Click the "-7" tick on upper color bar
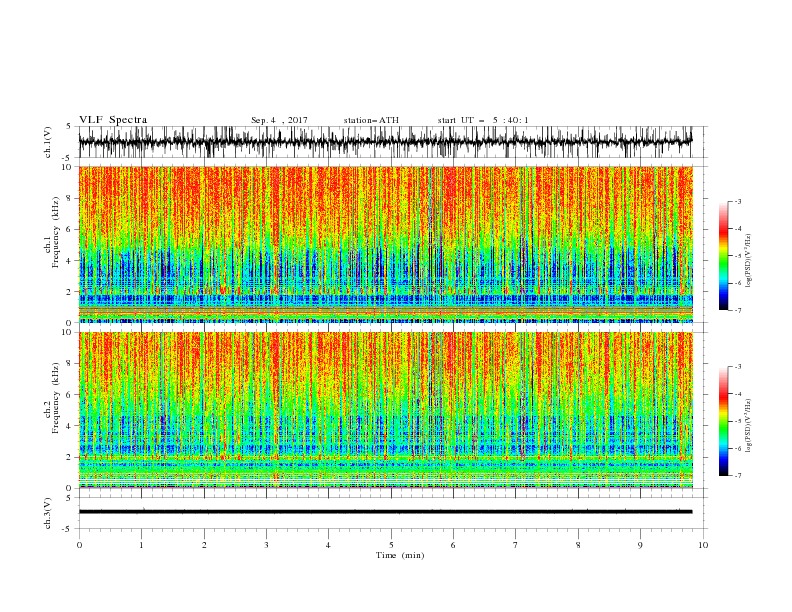 tap(738, 311)
